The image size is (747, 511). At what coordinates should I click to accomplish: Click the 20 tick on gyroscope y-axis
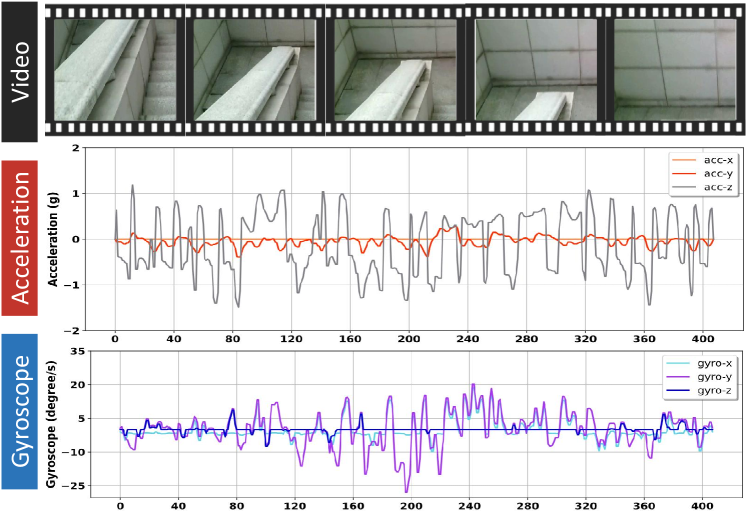(x=78, y=385)
